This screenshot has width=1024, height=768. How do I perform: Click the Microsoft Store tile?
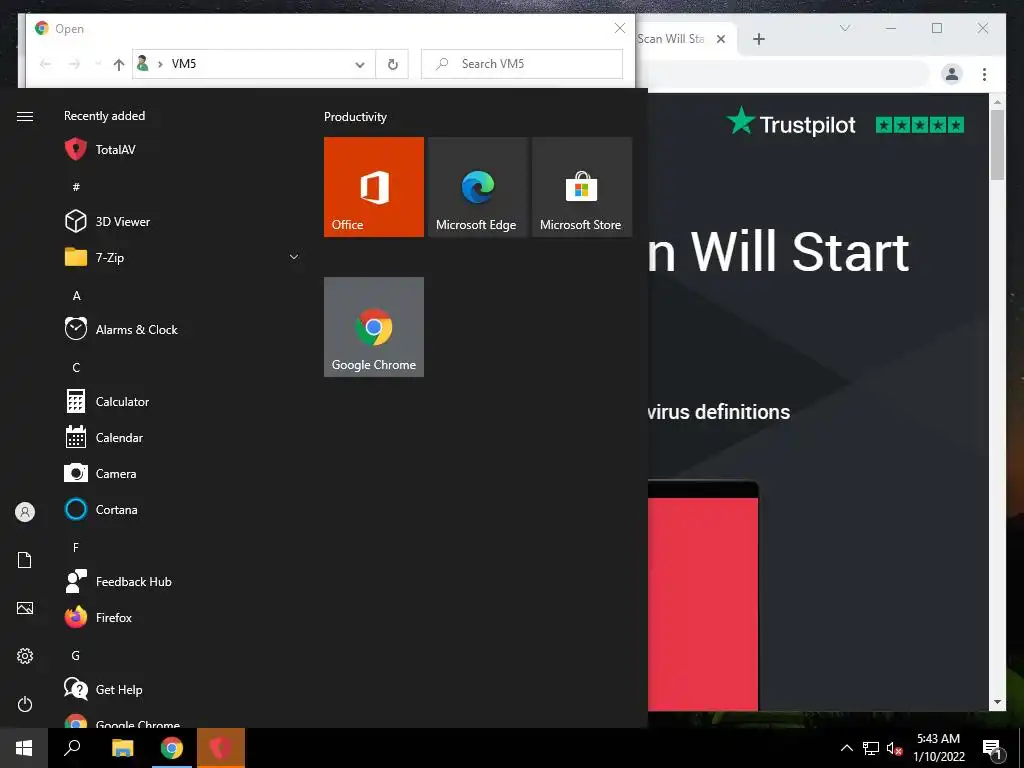coord(582,187)
